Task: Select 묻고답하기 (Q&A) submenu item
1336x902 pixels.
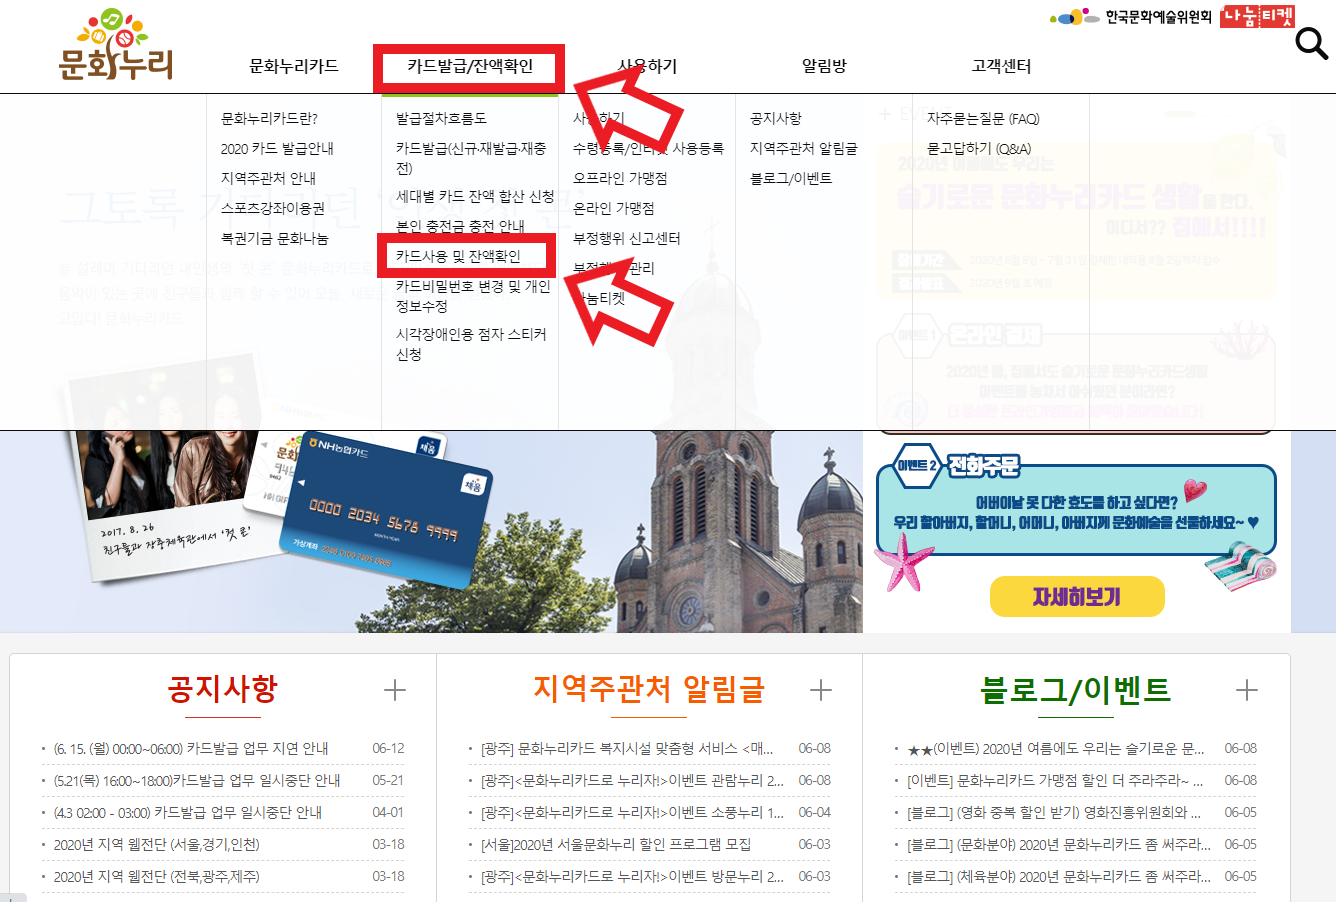Action: tap(979, 148)
